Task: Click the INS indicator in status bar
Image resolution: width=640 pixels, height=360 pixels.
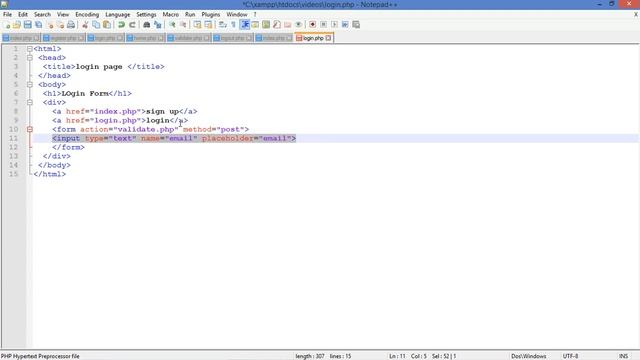Action: point(623,356)
